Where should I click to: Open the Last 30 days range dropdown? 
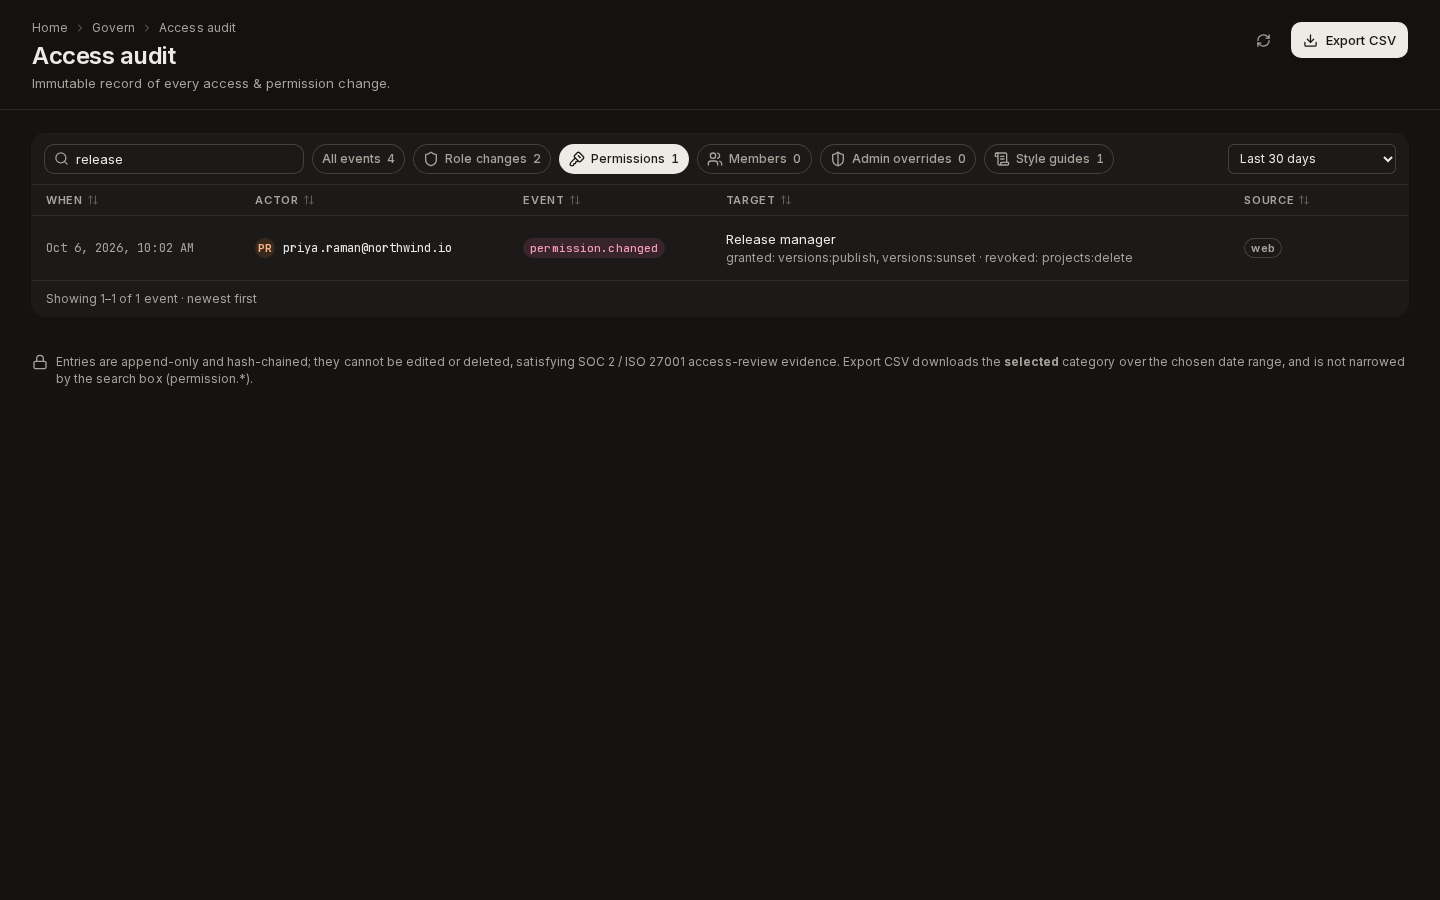coord(1312,159)
